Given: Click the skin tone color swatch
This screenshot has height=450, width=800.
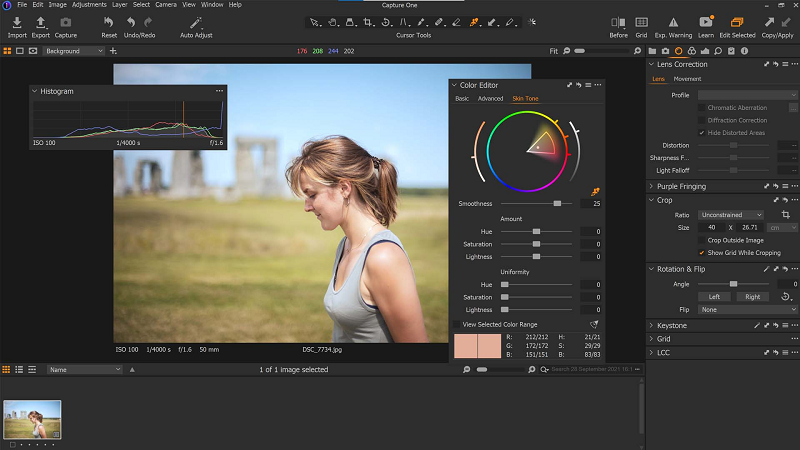Looking at the screenshot, I should [478, 346].
